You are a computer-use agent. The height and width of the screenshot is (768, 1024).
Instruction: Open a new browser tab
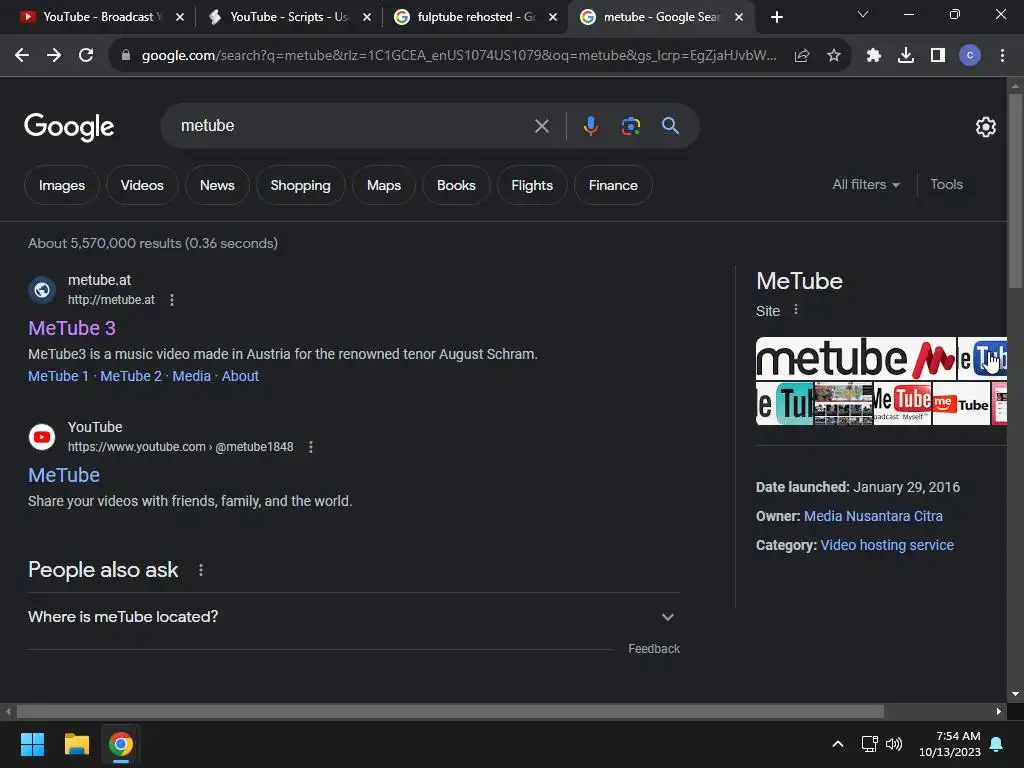pyautogui.click(x=776, y=17)
